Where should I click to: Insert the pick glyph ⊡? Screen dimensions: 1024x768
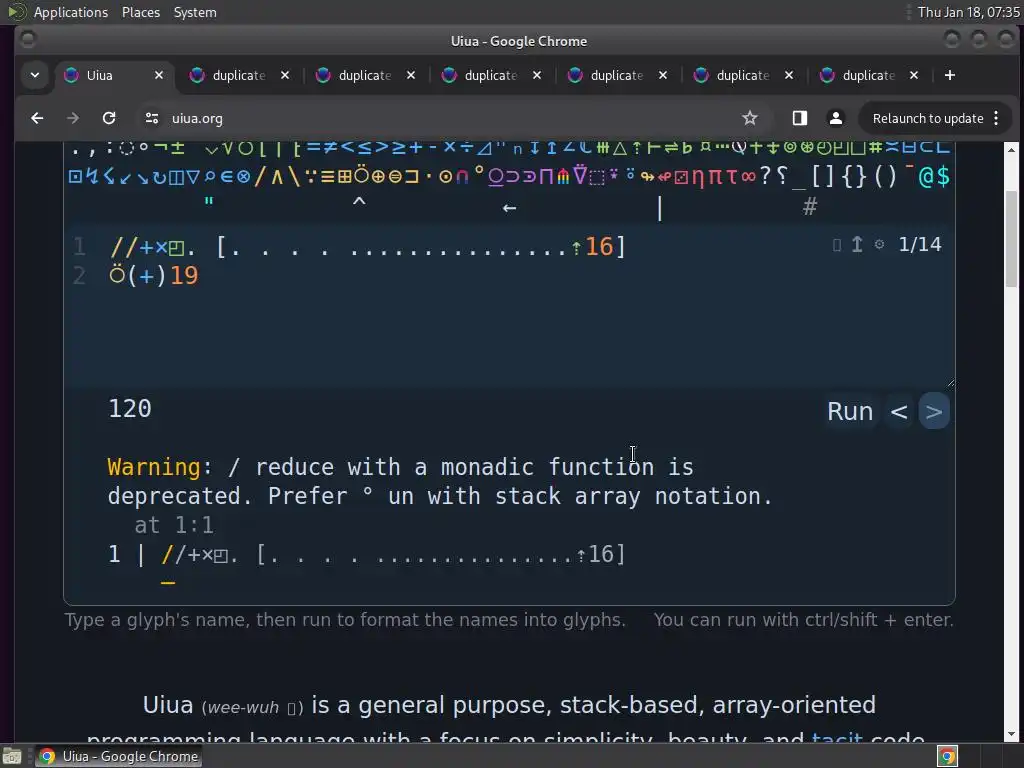coord(76,177)
